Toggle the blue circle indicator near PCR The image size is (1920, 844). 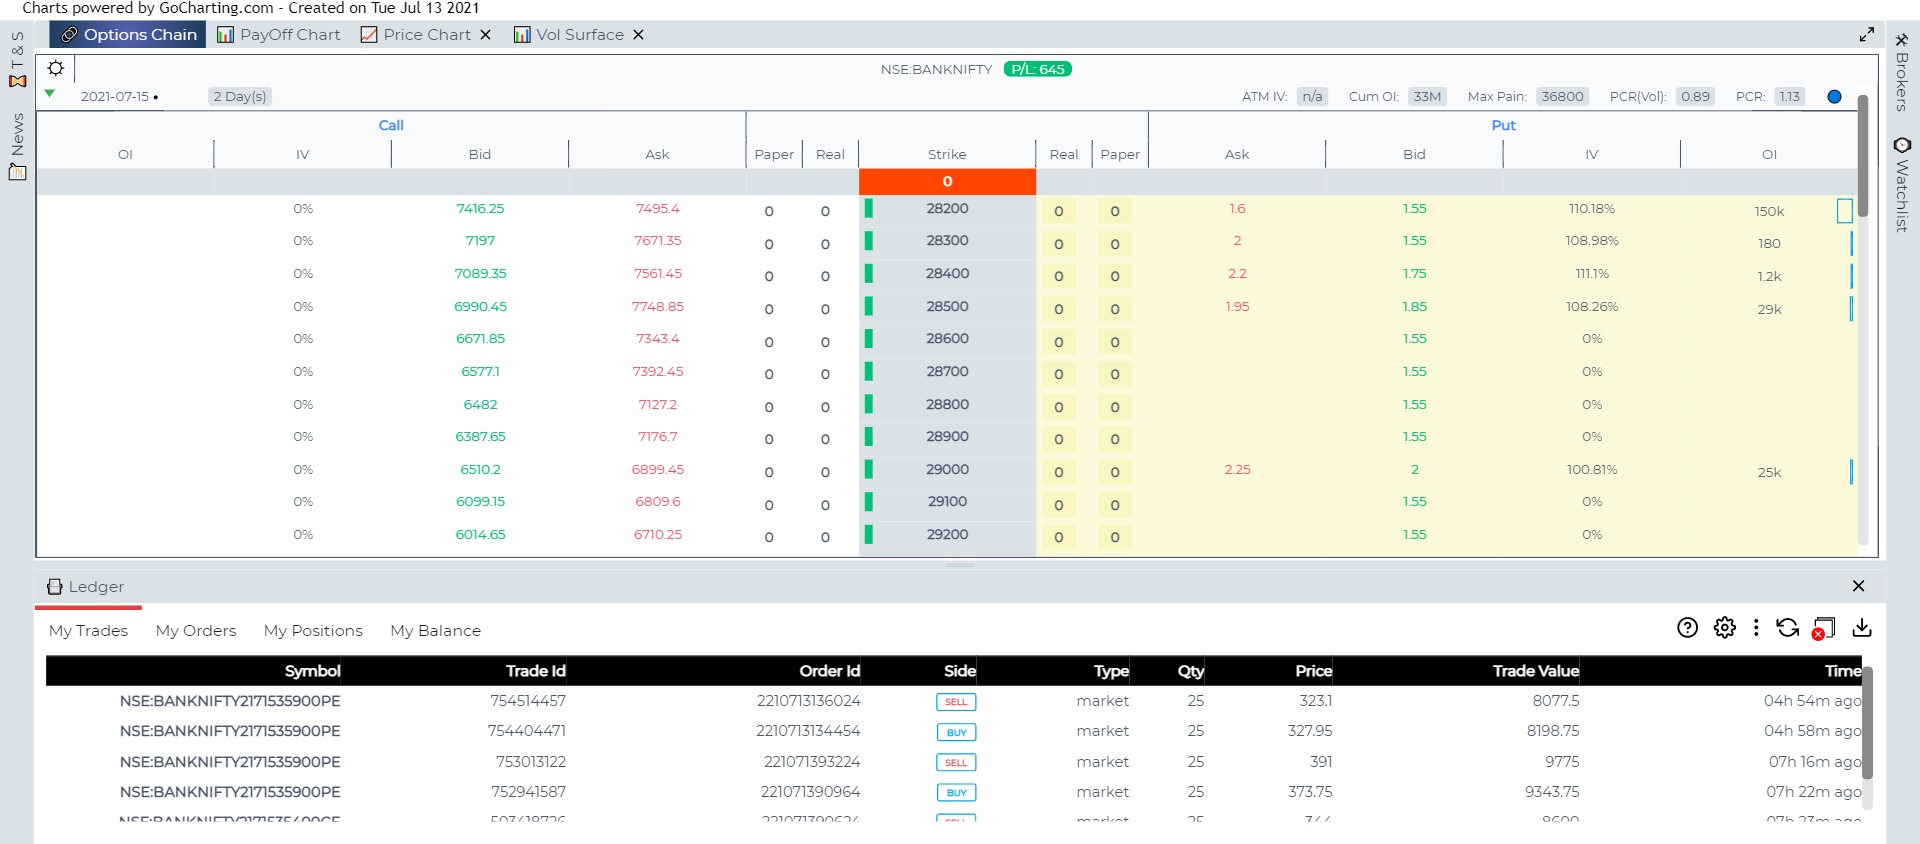1834,97
